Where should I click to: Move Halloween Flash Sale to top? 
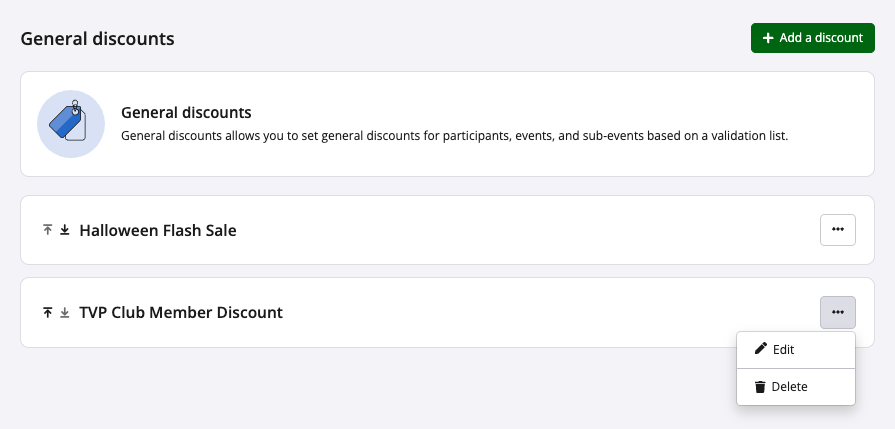tap(47, 230)
